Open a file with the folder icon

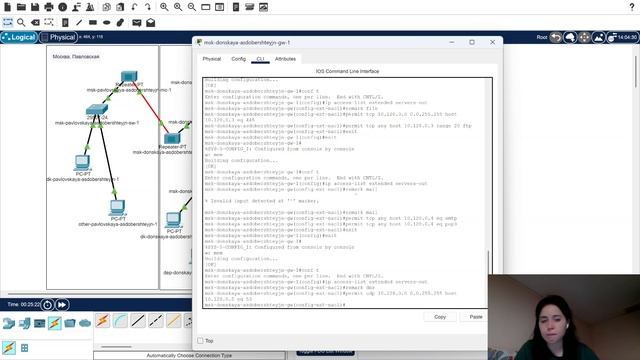click(x=21, y=7)
